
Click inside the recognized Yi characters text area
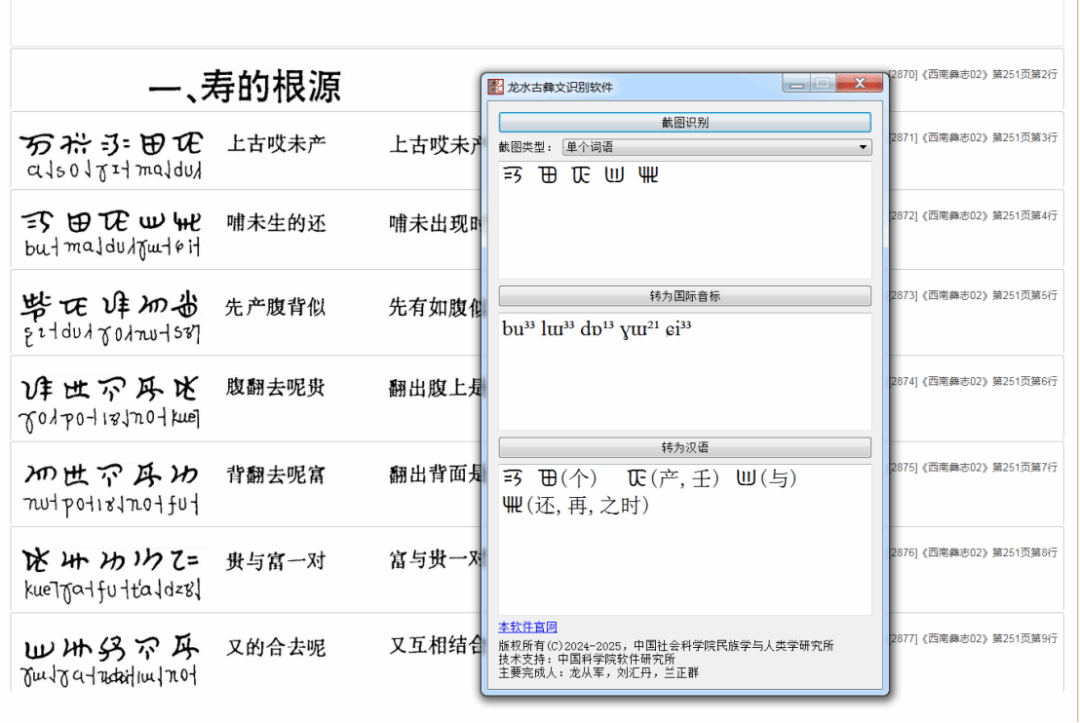pos(685,225)
